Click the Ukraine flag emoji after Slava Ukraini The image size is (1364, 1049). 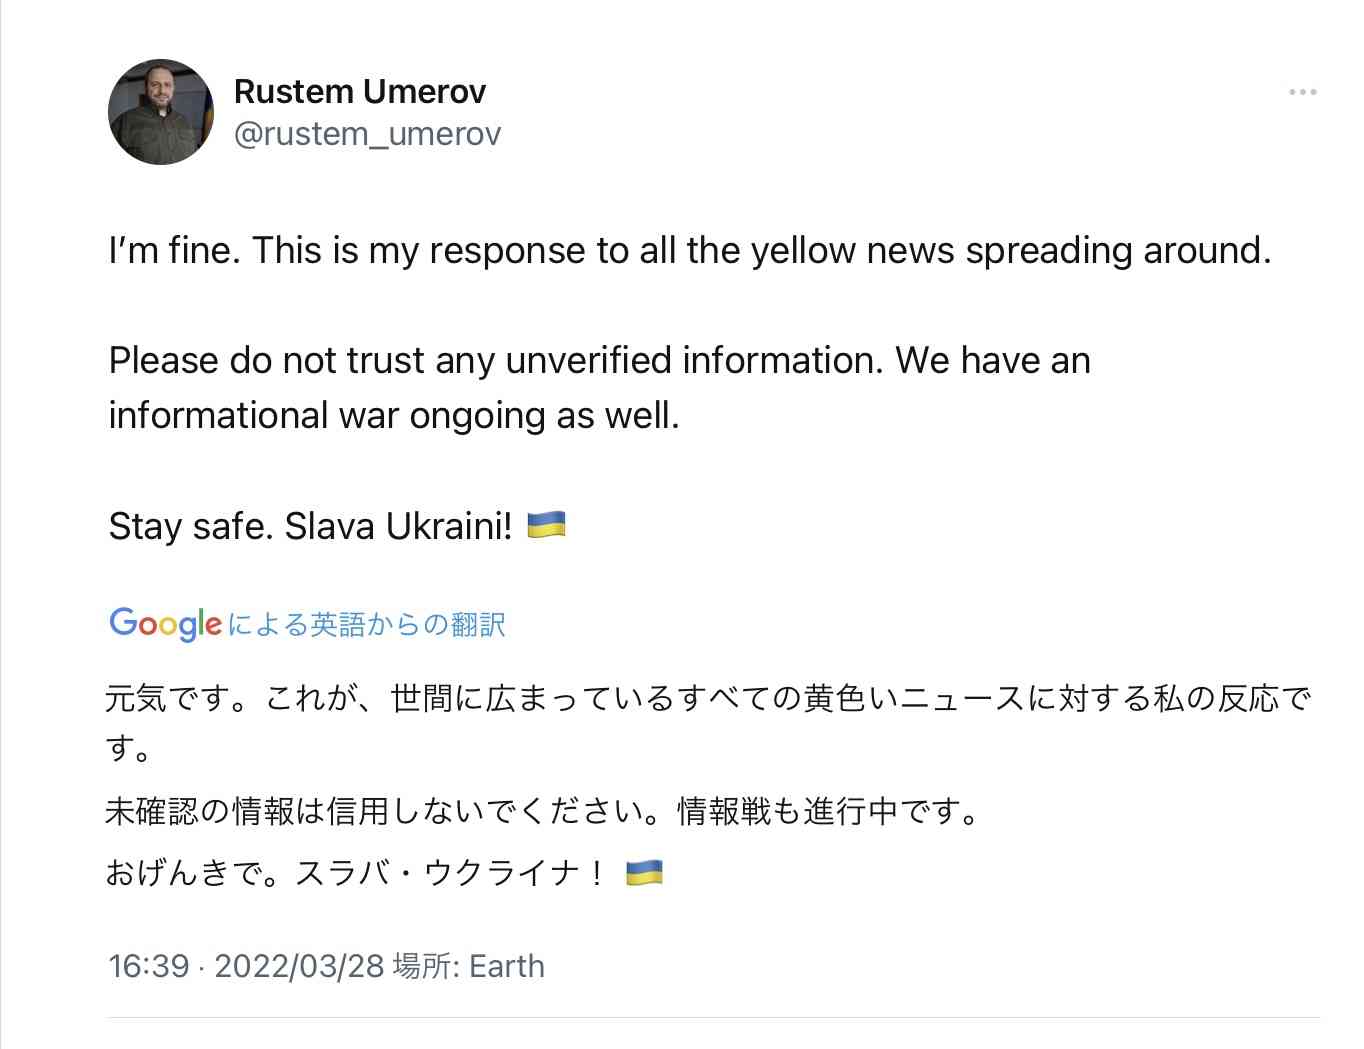point(546,524)
